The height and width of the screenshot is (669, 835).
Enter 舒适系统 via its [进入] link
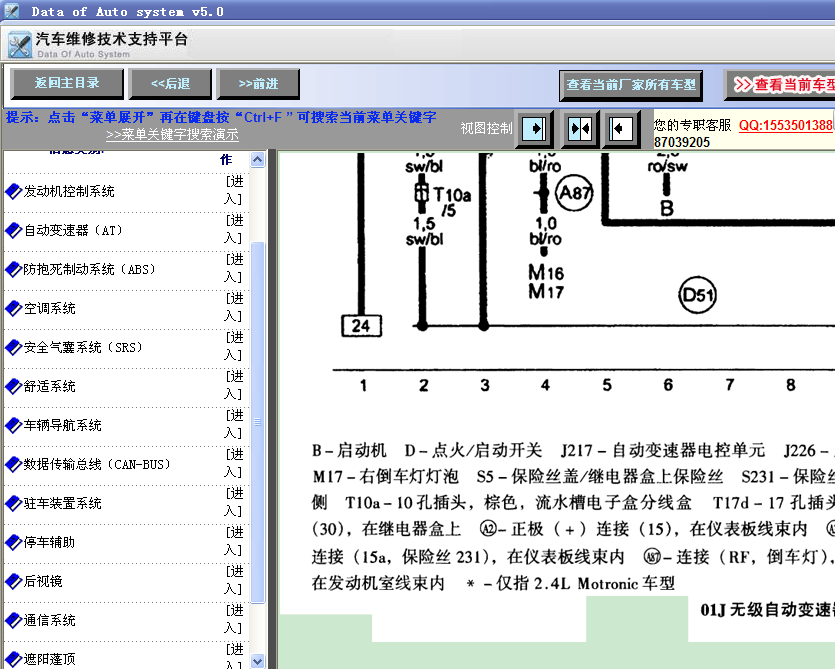(234, 385)
